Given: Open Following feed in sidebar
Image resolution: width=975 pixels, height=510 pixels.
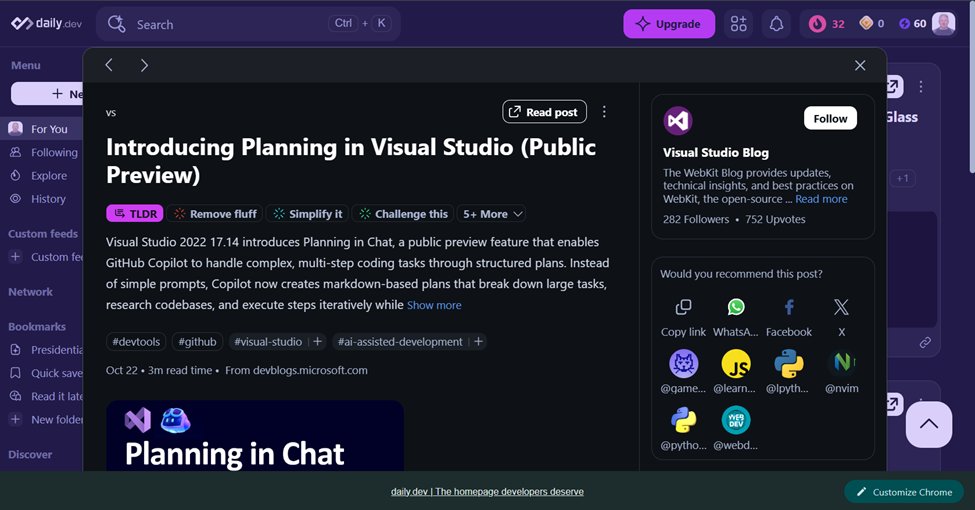Looking at the screenshot, I should click(x=42, y=152).
